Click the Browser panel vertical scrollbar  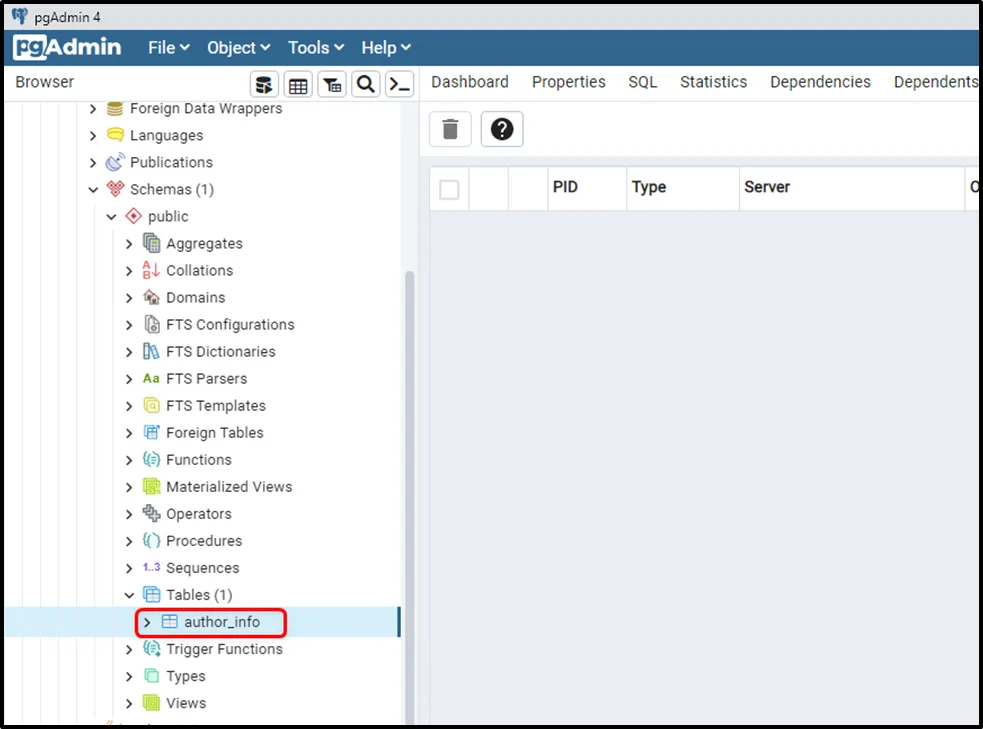[409, 450]
